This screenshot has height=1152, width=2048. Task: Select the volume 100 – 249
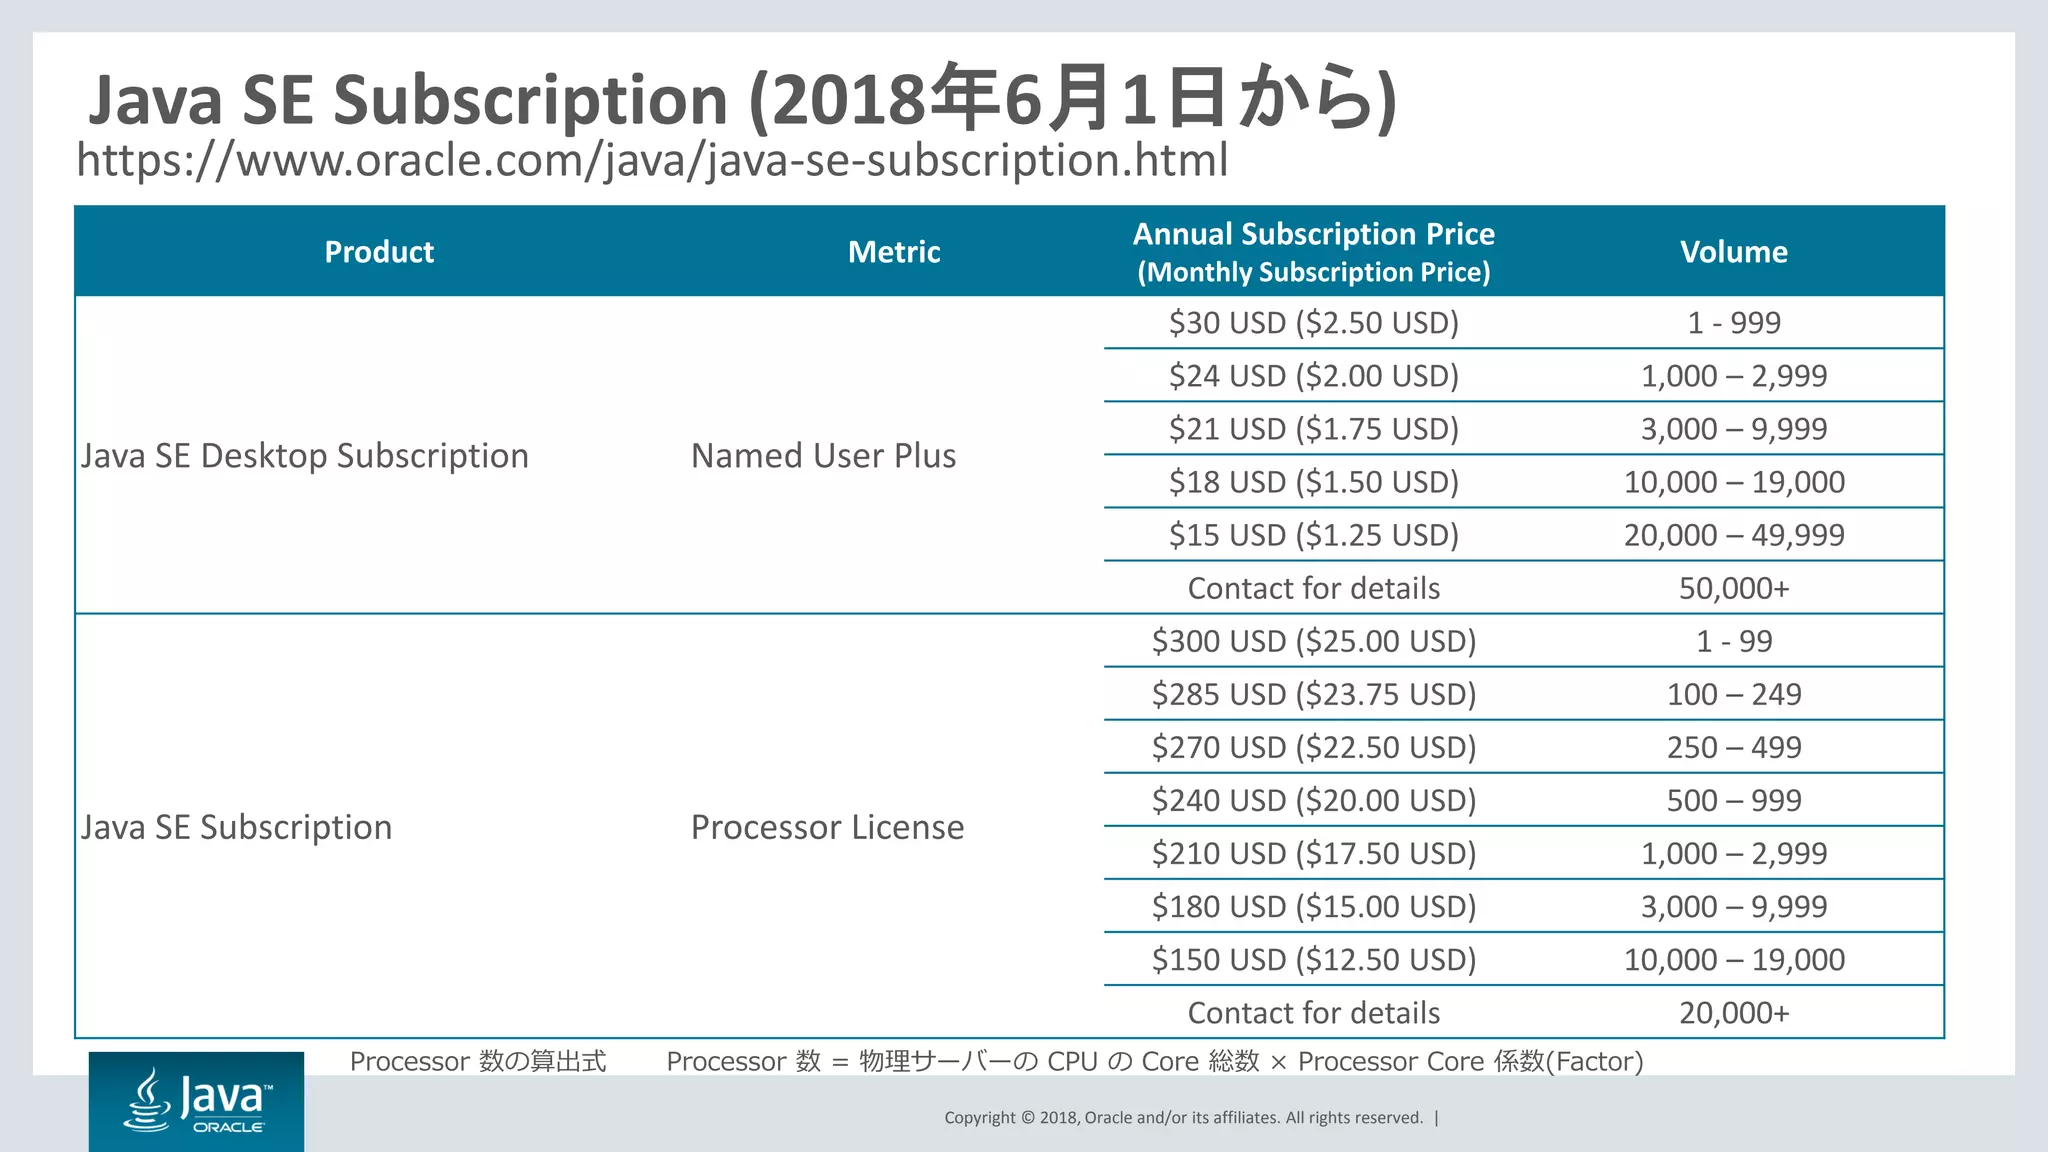coord(1734,693)
